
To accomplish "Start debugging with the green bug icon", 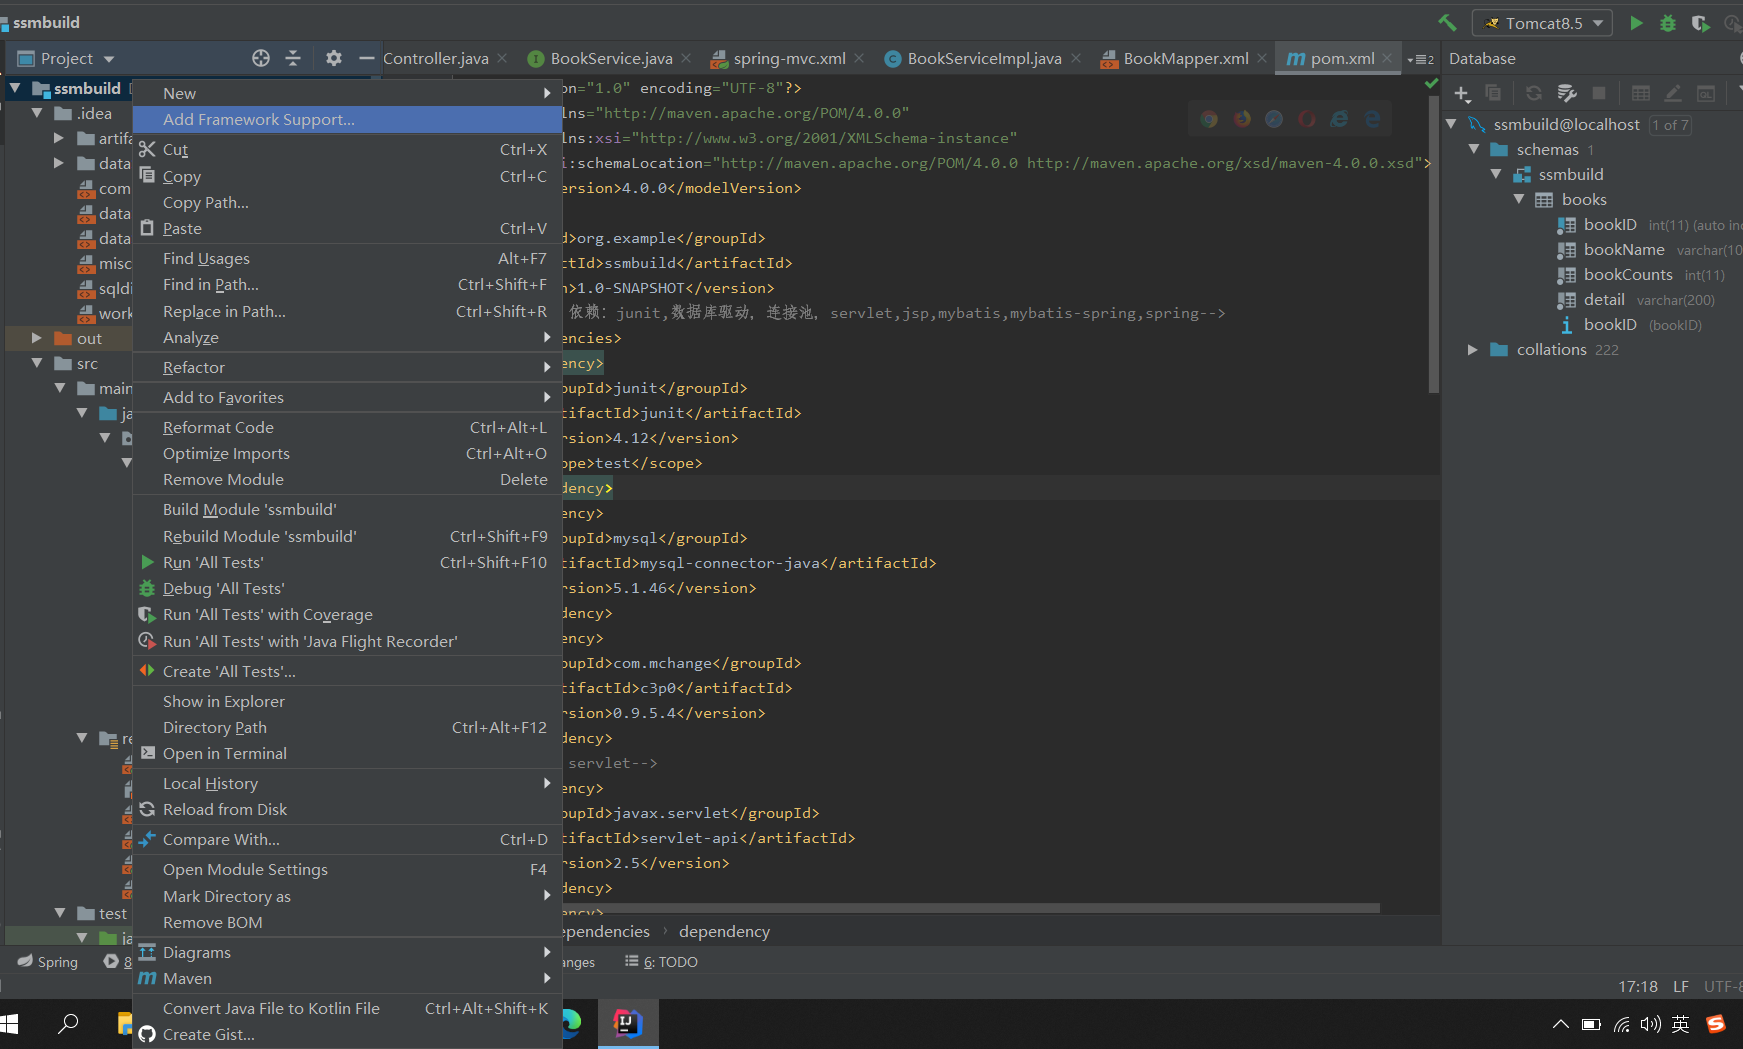I will 1667,22.
